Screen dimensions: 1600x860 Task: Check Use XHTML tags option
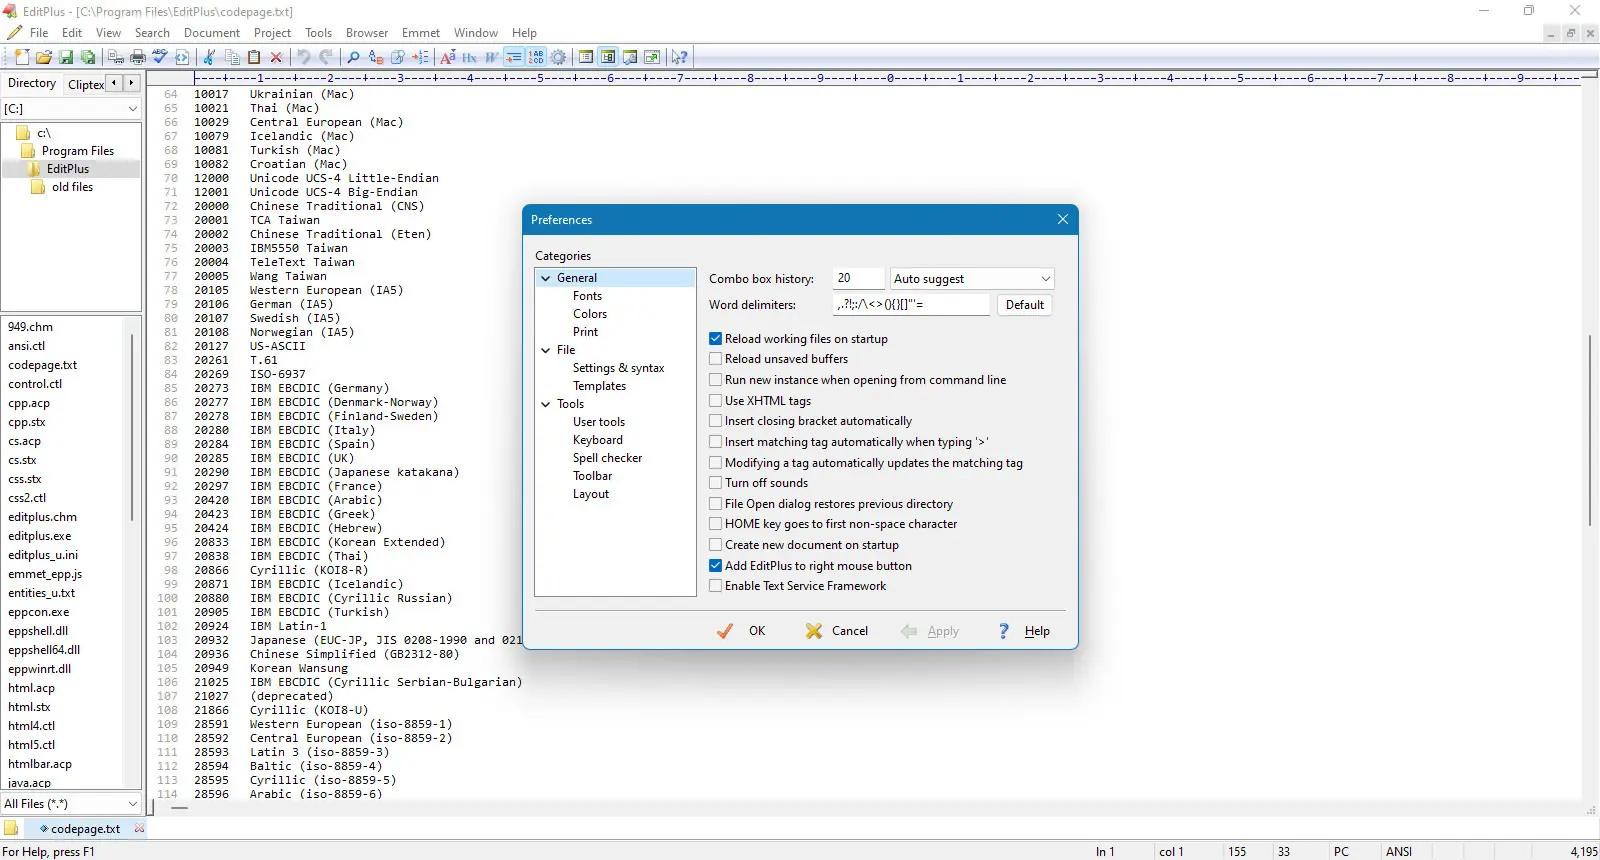point(715,401)
